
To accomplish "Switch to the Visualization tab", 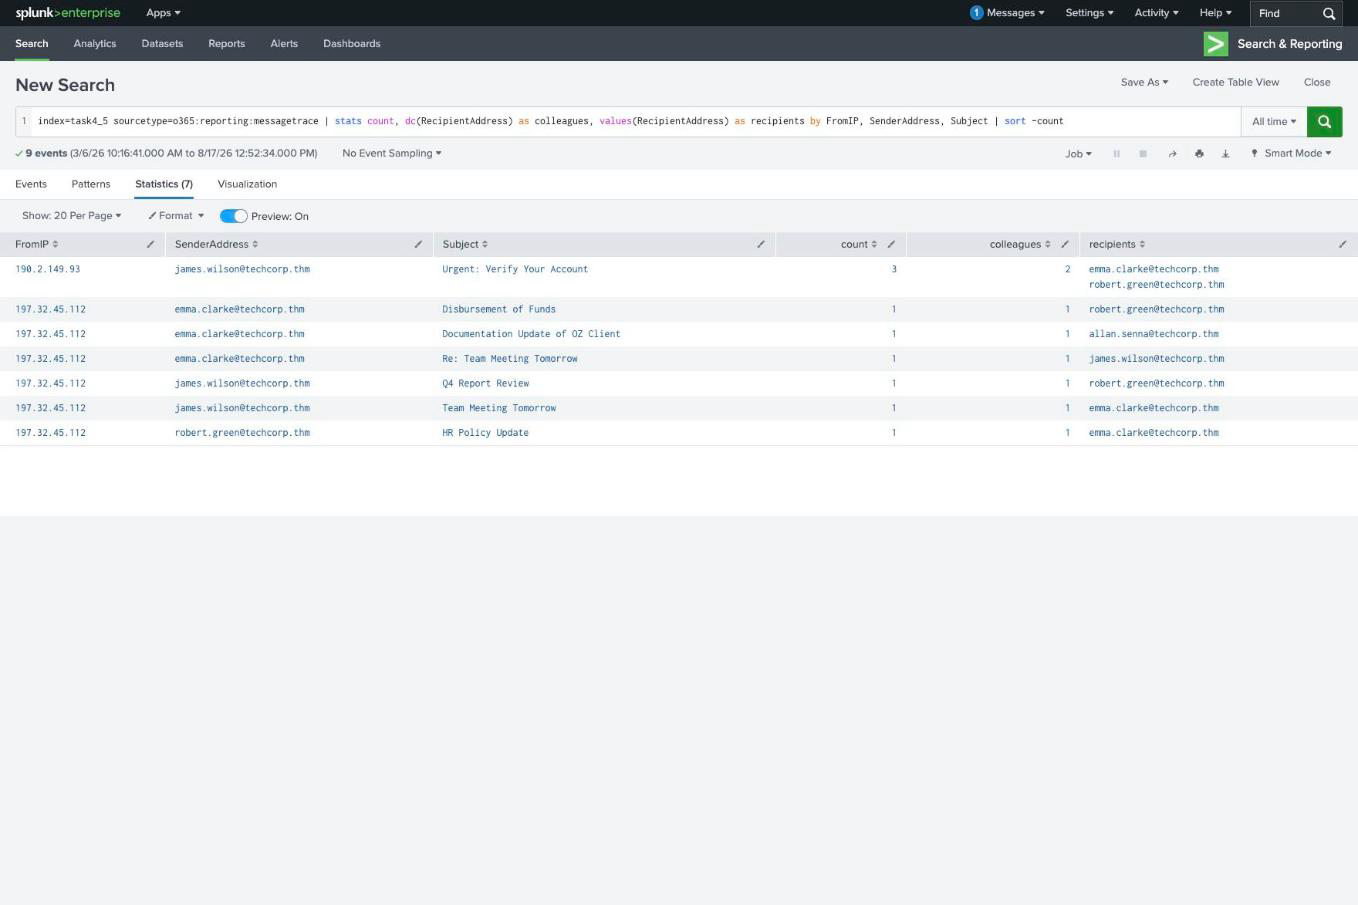I will click(247, 184).
